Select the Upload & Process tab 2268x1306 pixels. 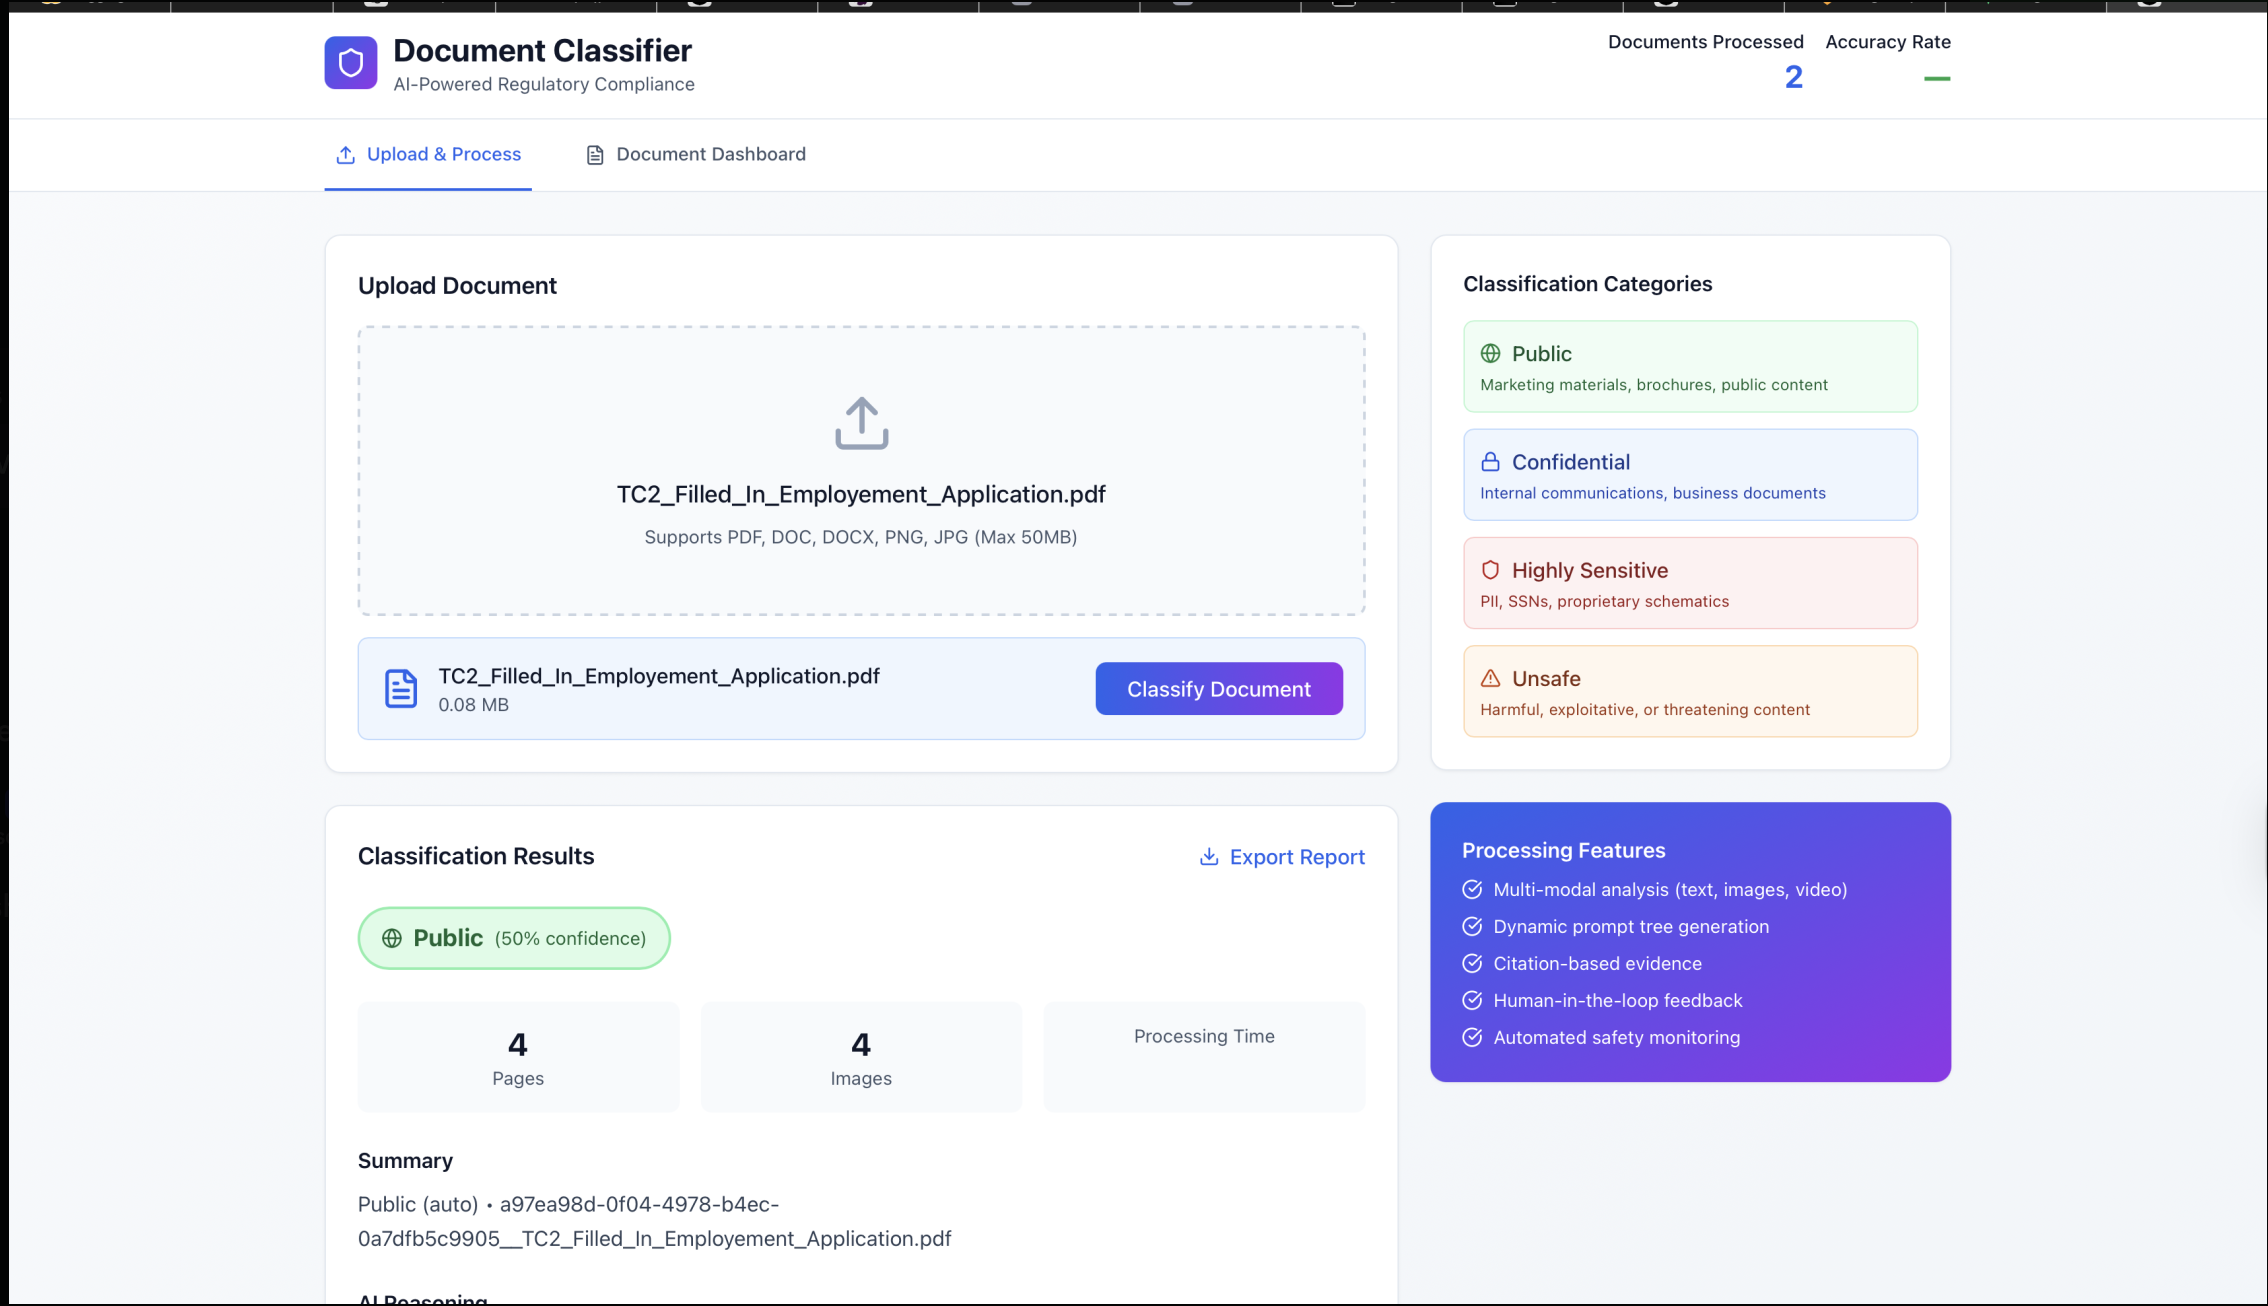(429, 154)
